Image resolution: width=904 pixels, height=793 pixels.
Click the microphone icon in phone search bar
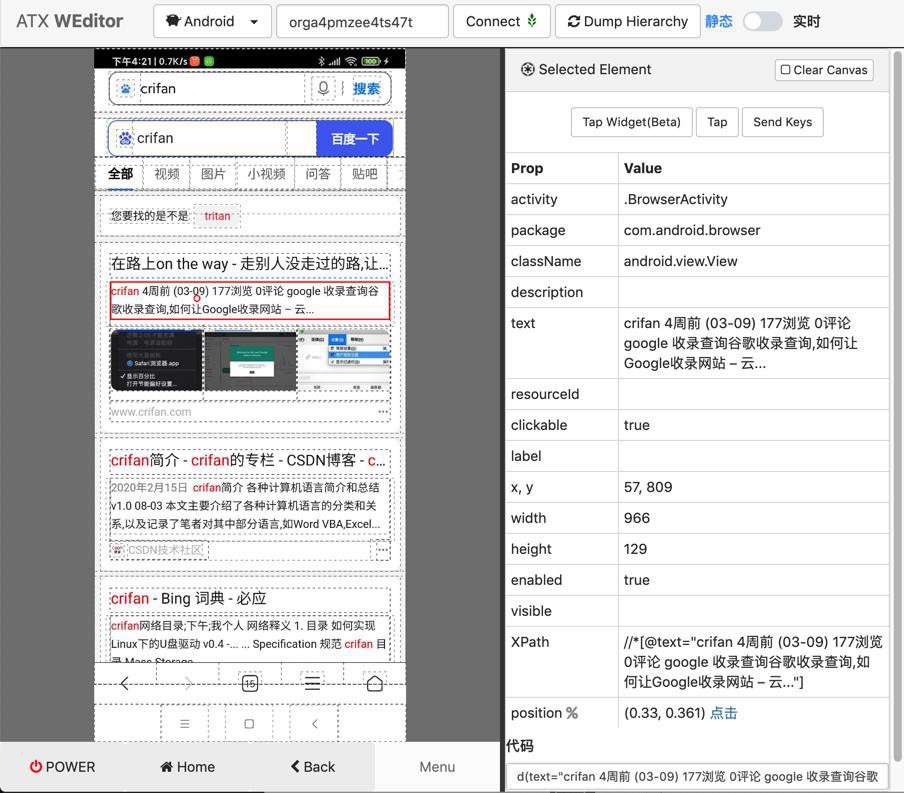[323, 88]
